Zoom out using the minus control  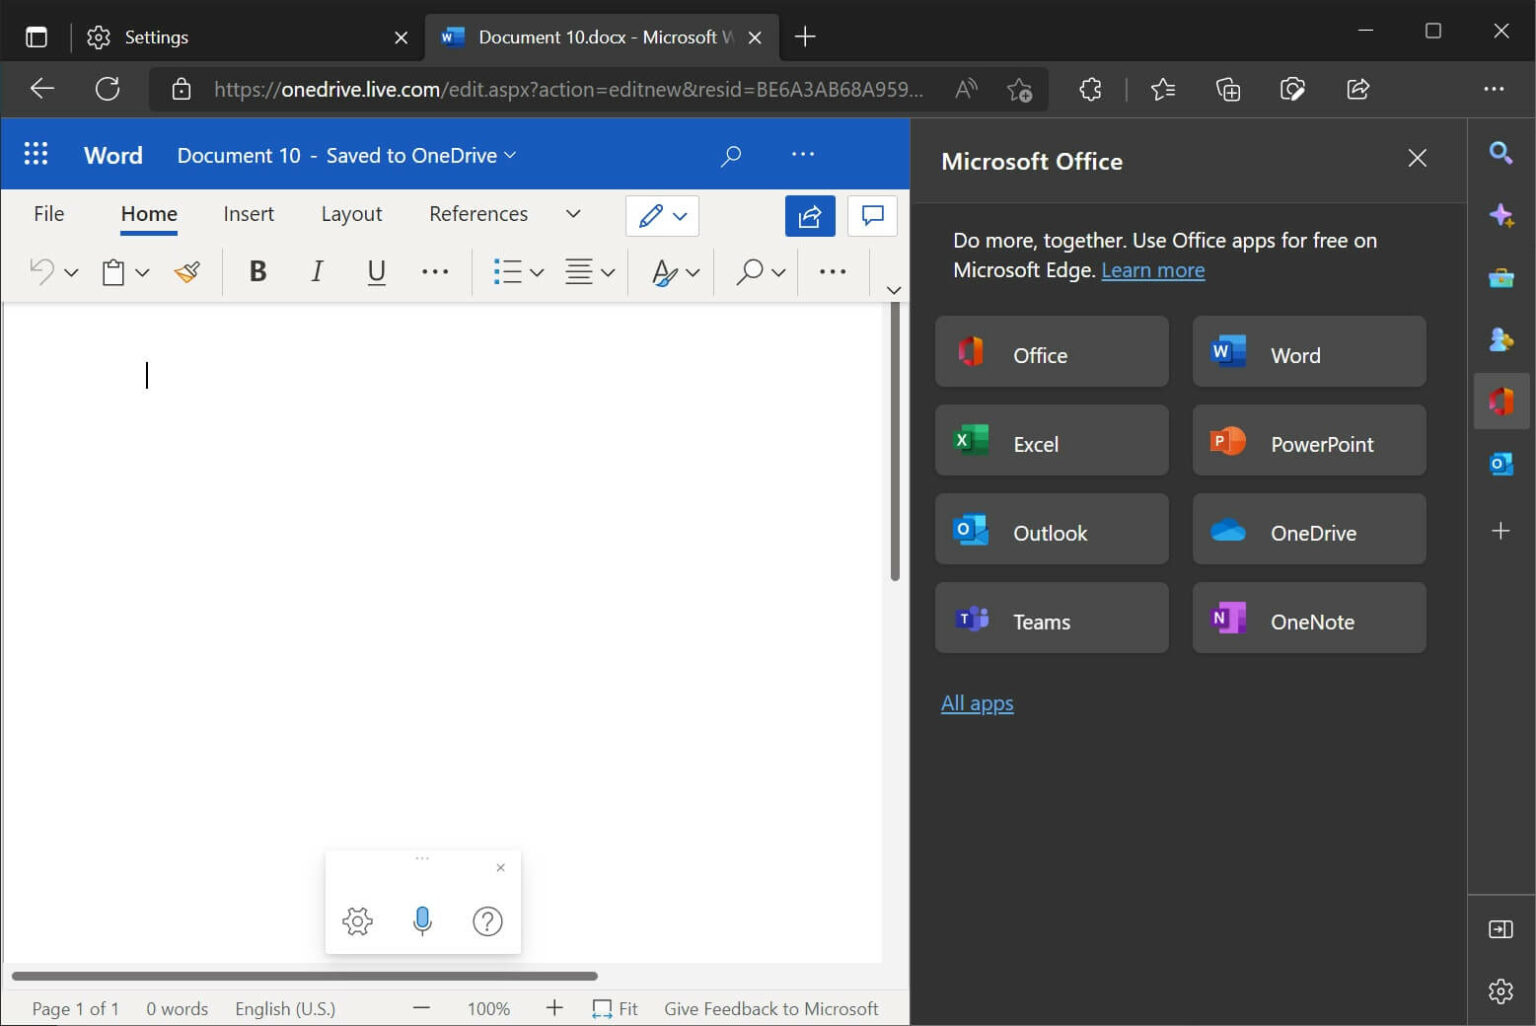tap(421, 1008)
